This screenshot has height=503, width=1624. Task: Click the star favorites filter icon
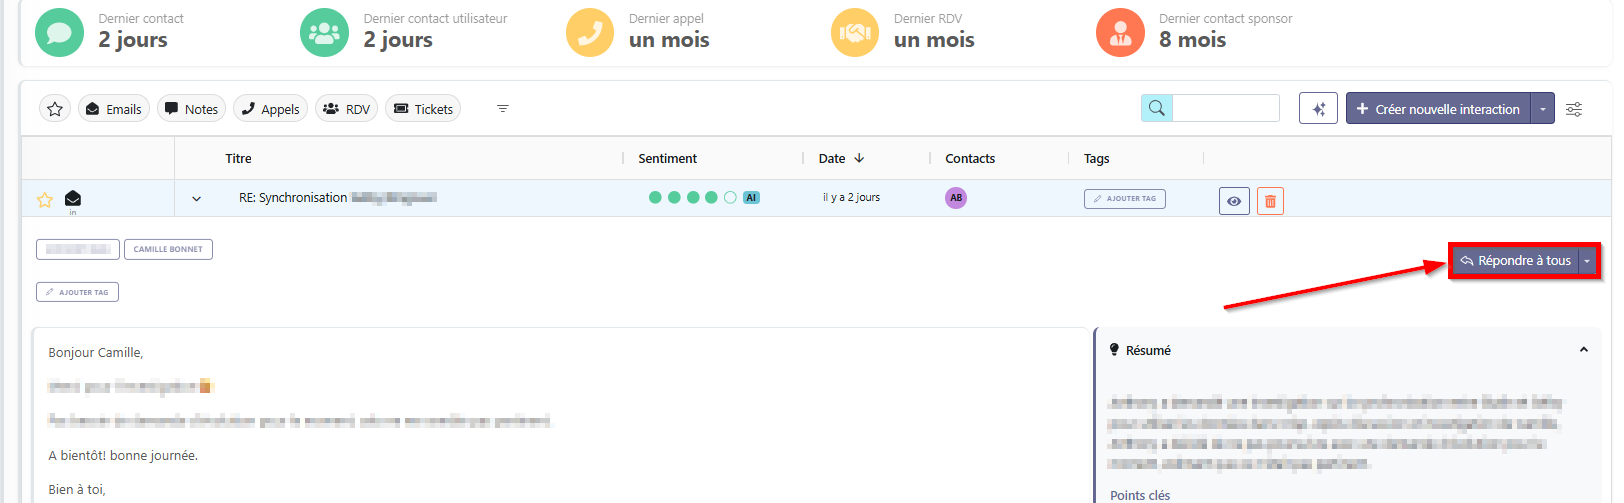(x=55, y=109)
